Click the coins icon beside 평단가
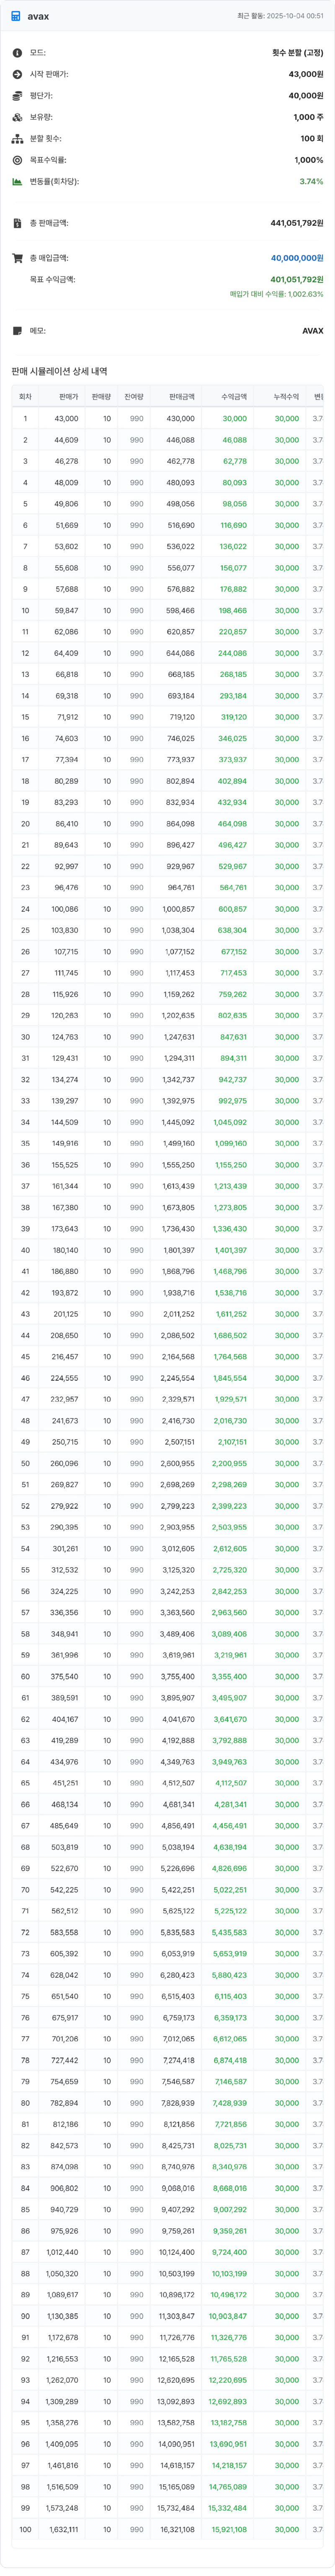Viewport: 335px width, 2576px height. pos(17,96)
